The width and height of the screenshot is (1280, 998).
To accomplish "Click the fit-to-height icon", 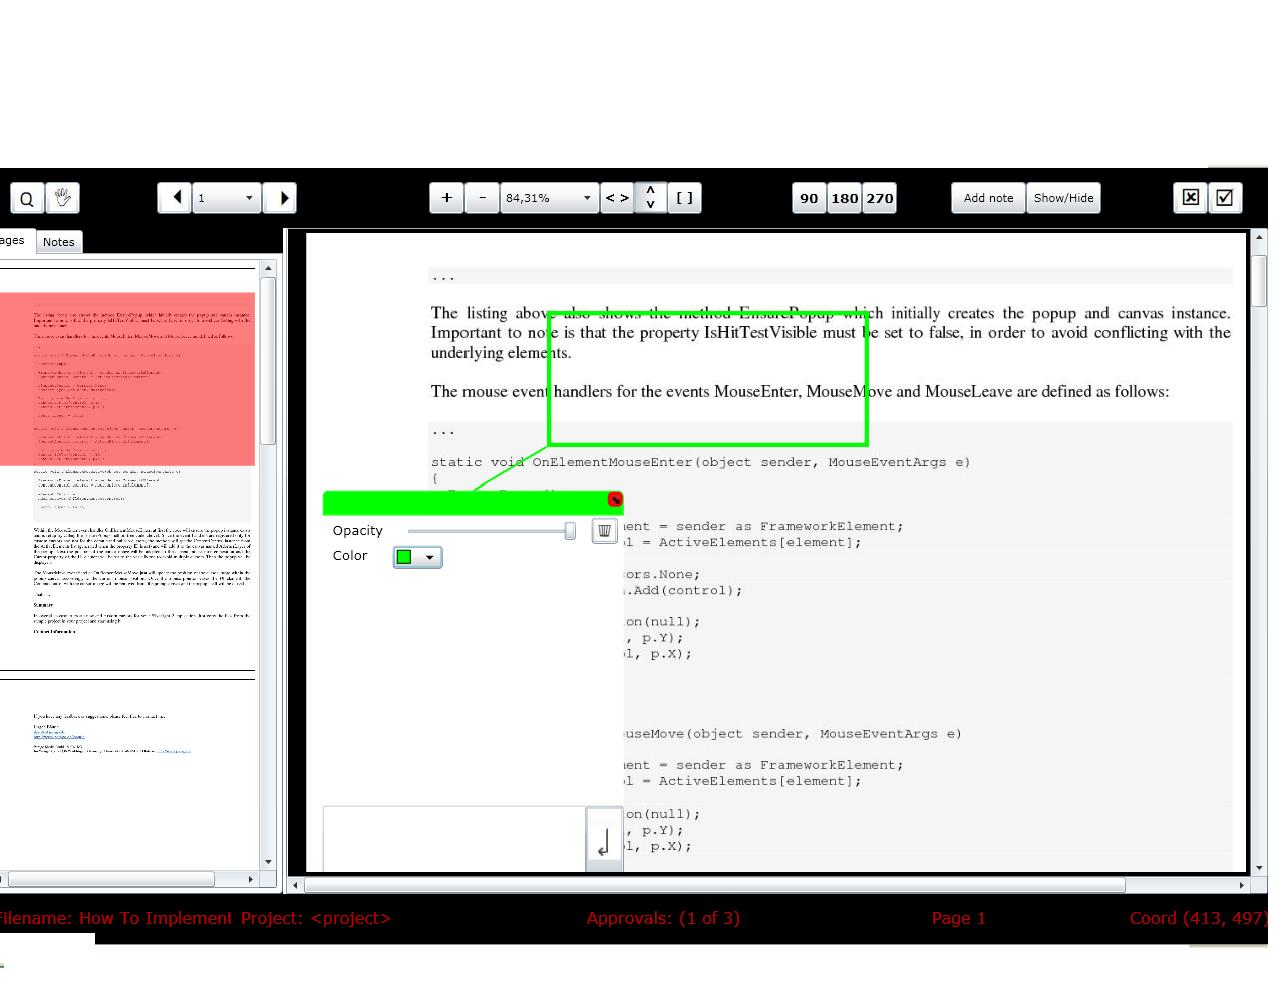I will (650, 198).
